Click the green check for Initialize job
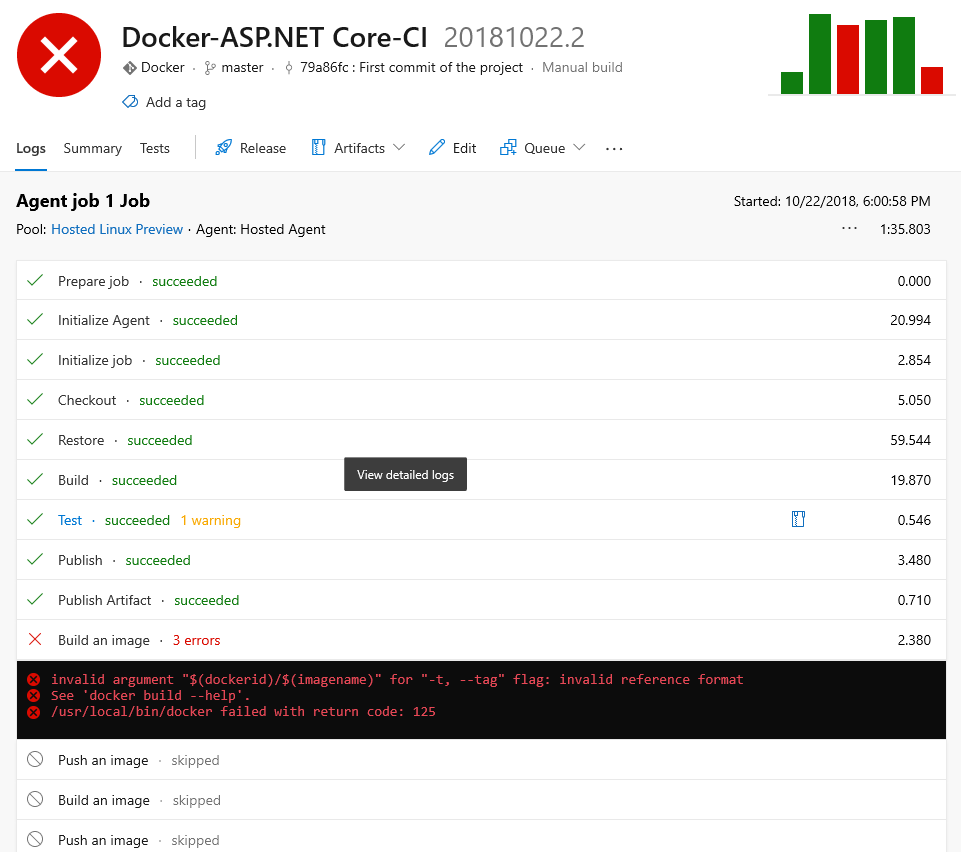The width and height of the screenshot is (961, 852). pyautogui.click(x=36, y=359)
